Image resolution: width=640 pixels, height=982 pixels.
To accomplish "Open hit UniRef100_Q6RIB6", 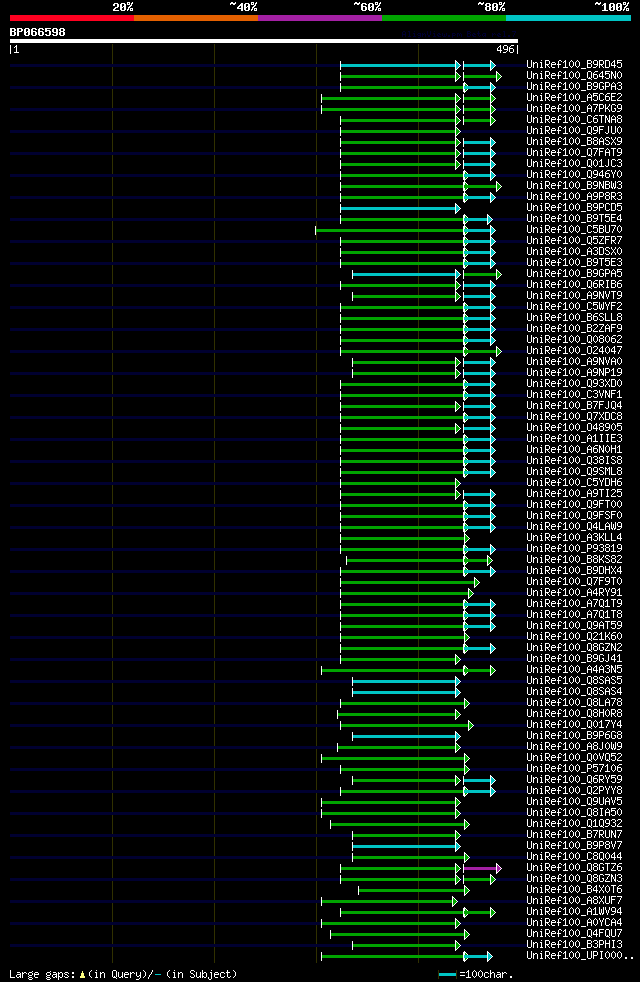I will (x=574, y=285).
